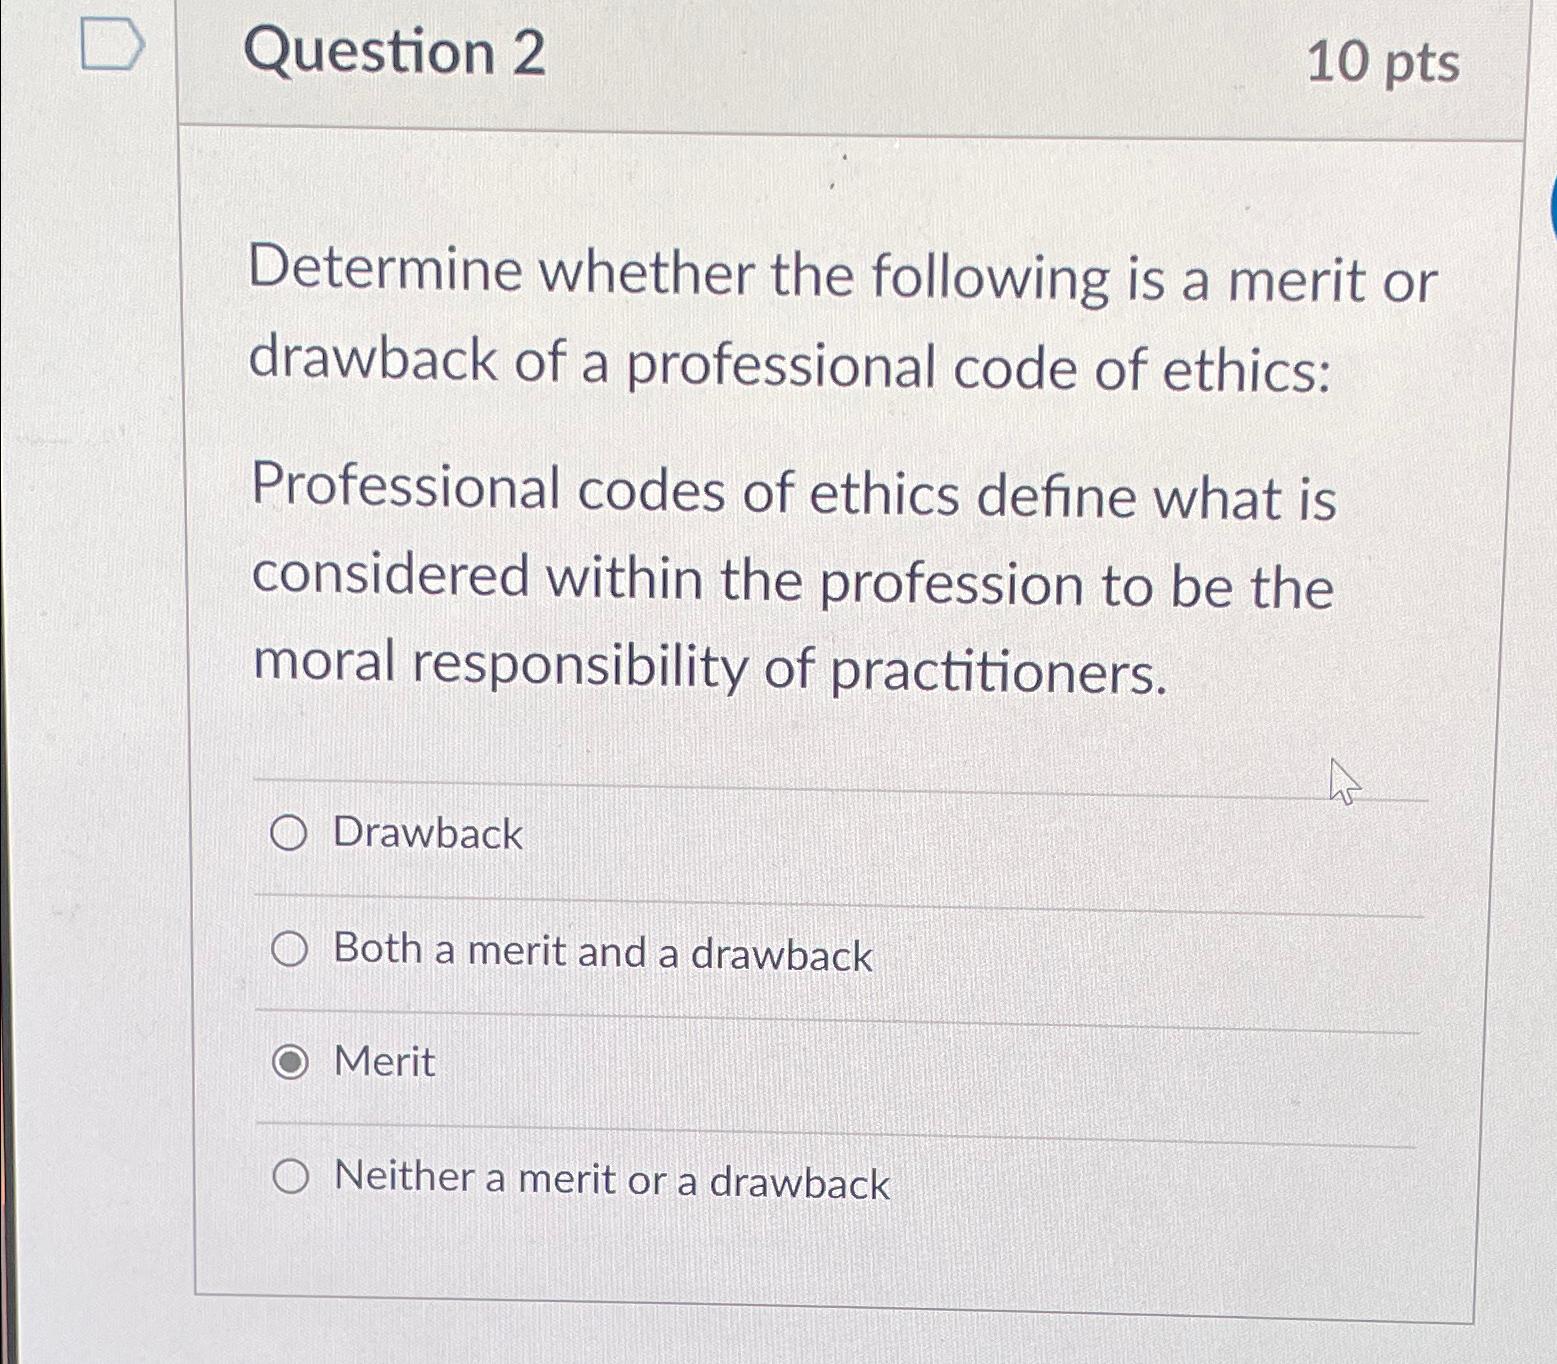Click the Neither answer label text
The image size is (1557, 1364).
point(612,1181)
